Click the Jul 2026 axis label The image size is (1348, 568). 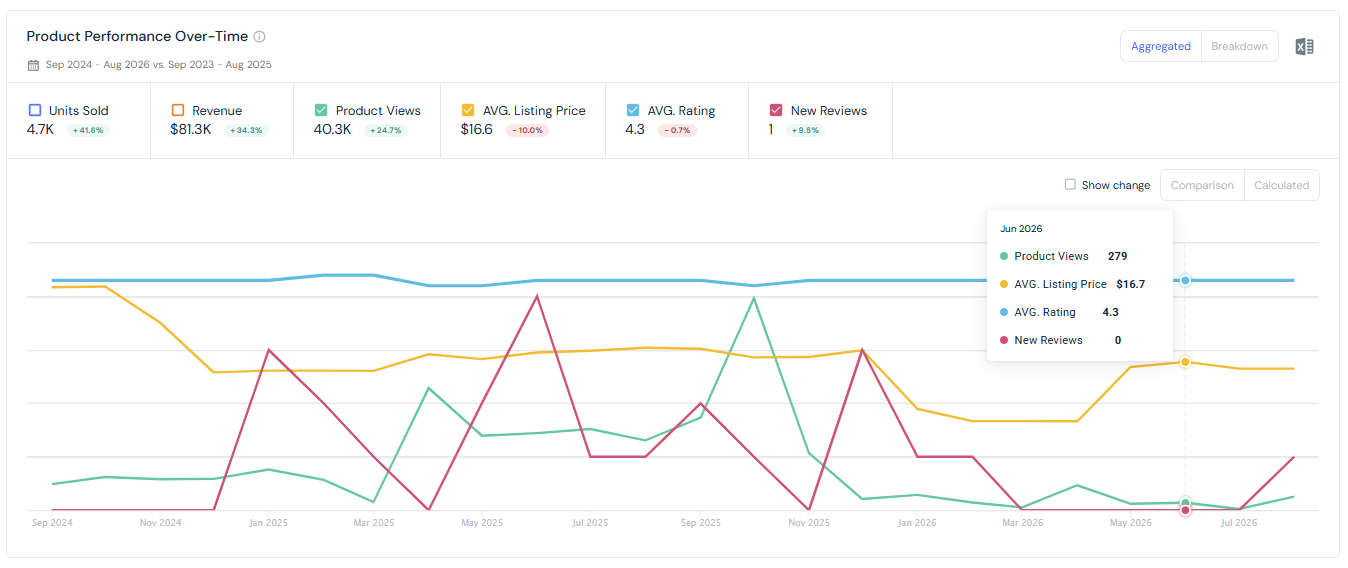(x=1239, y=523)
